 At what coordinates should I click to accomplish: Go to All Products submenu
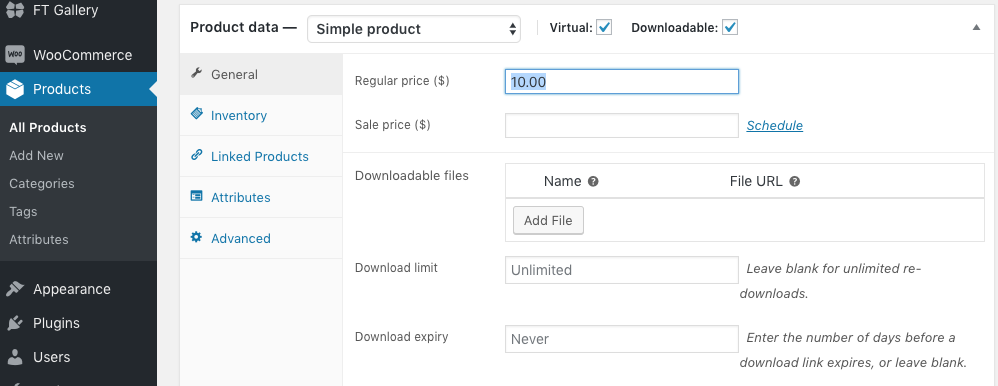click(x=48, y=127)
